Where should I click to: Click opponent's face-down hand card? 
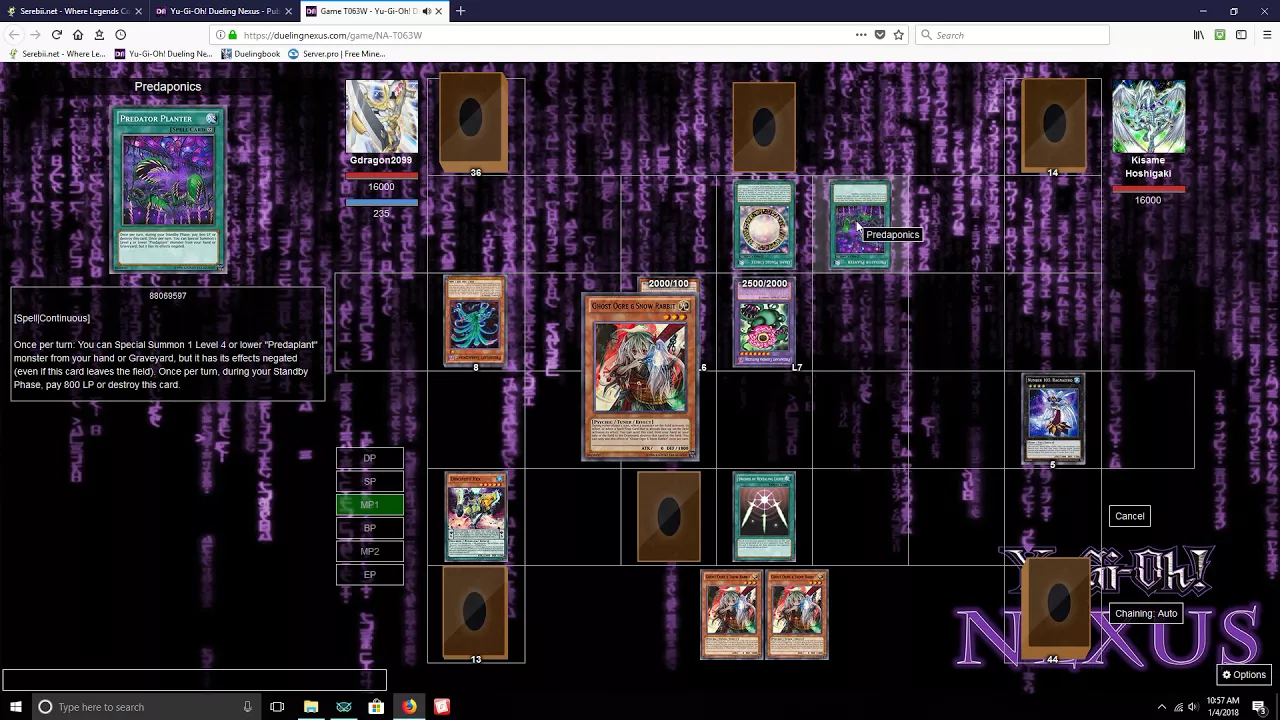[x=764, y=127]
